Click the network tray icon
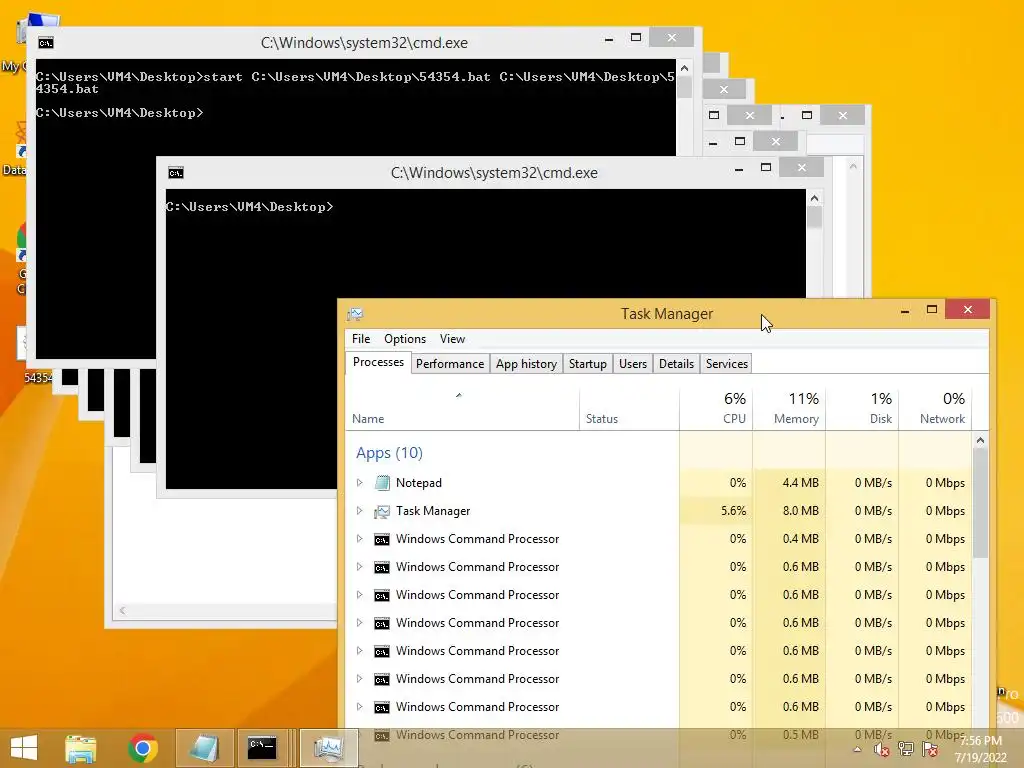 [906, 750]
